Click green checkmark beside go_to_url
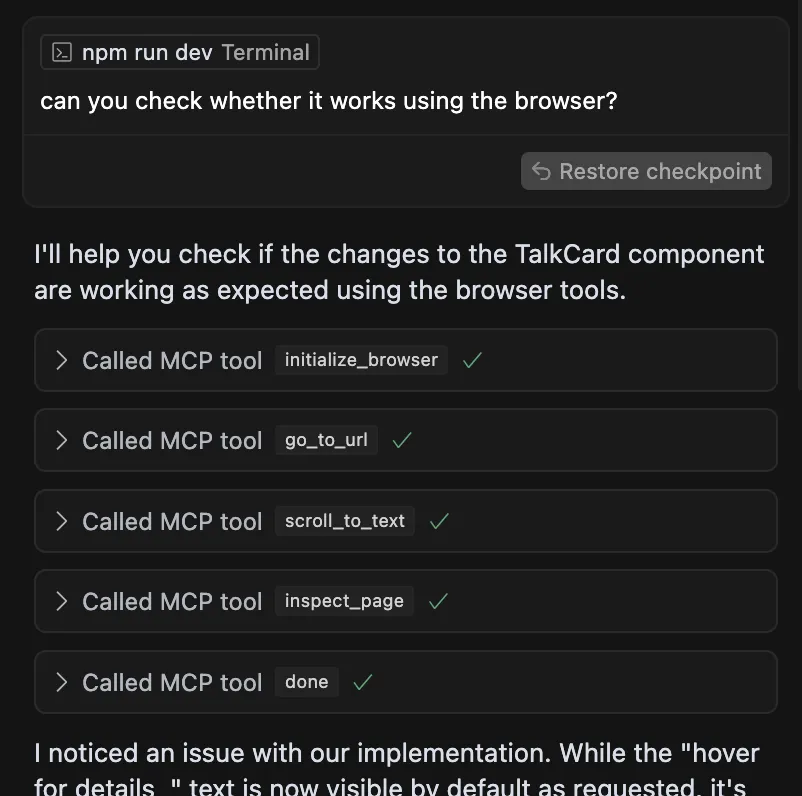 pyautogui.click(x=402, y=440)
